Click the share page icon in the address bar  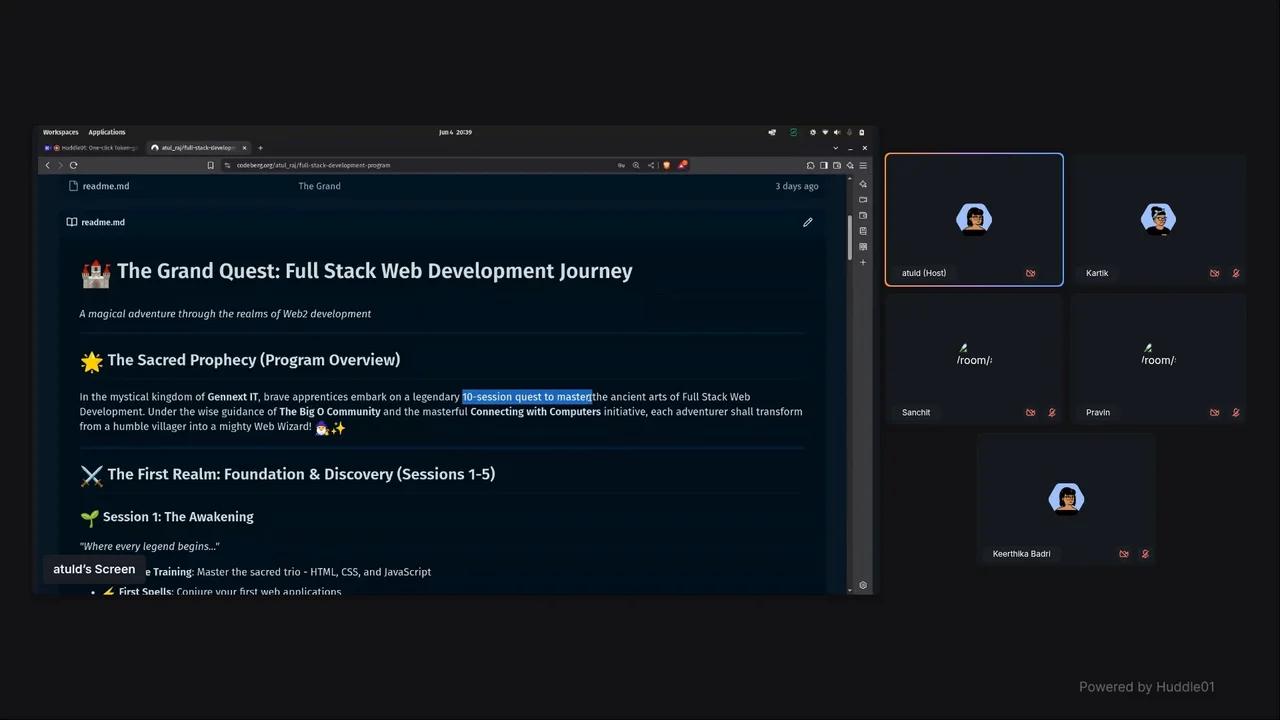click(651, 165)
